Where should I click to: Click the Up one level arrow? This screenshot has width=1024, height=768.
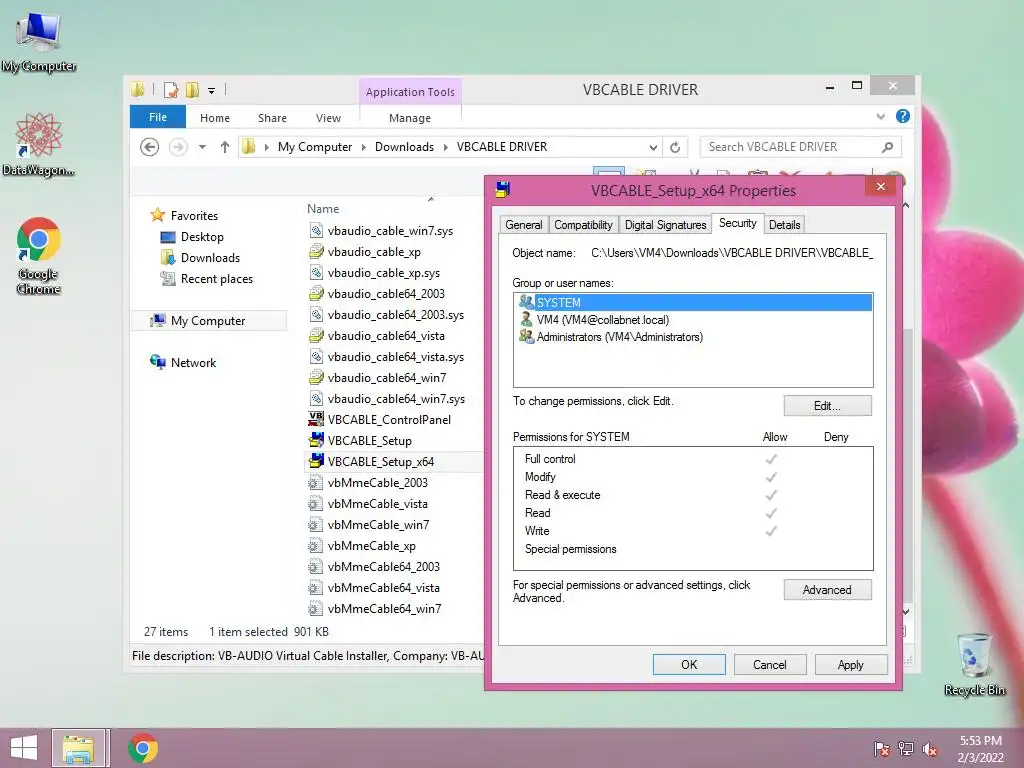(225, 147)
